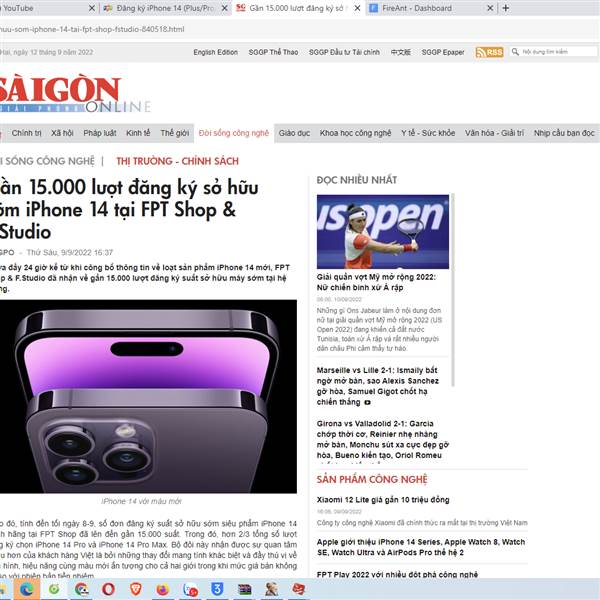Click the Đọc nhiều nhất heading
The height and width of the screenshot is (600, 600).
357,180
